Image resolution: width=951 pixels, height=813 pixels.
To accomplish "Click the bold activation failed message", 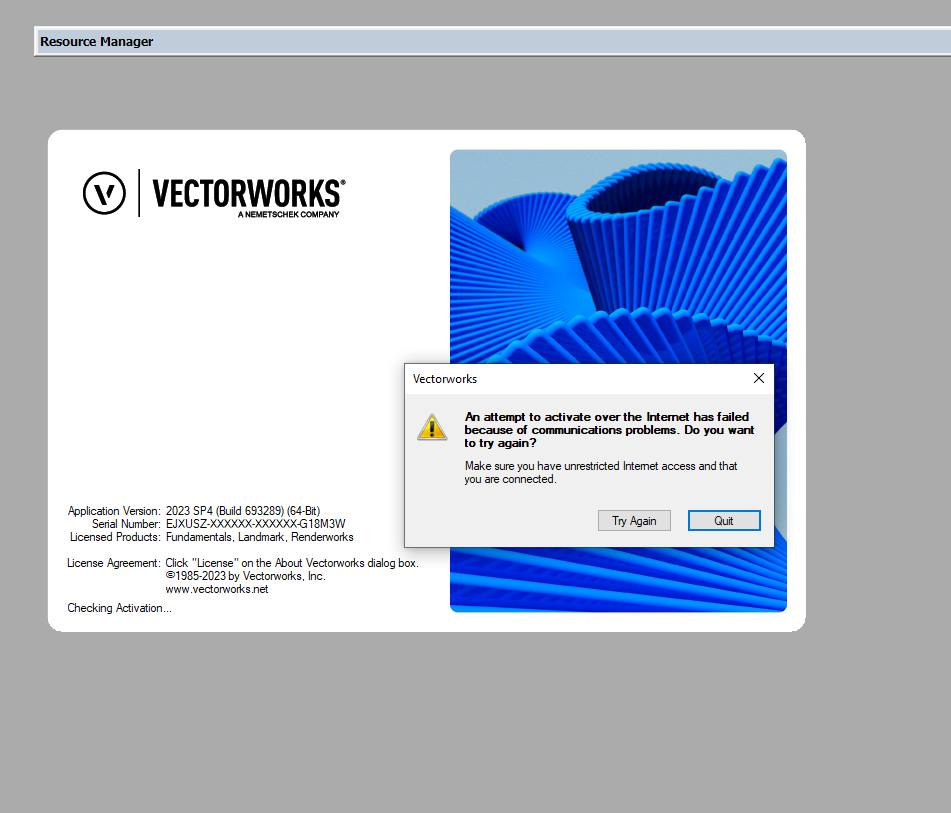I will coord(609,430).
